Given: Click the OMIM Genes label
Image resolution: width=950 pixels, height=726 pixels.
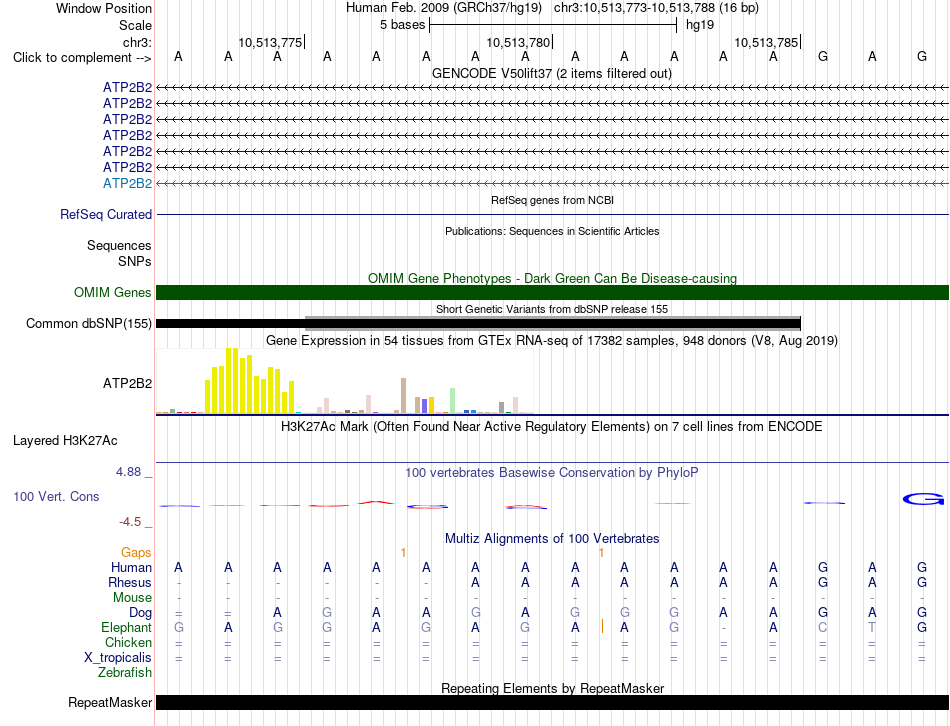Looking at the screenshot, I should tap(113, 293).
